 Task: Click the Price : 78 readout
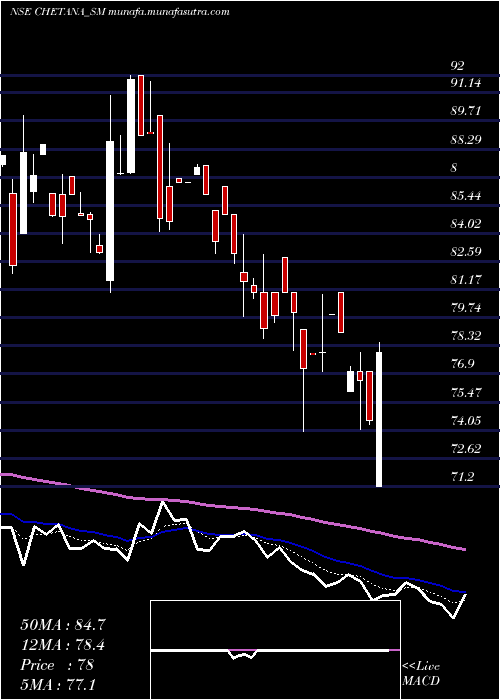(x=57, y=665)
